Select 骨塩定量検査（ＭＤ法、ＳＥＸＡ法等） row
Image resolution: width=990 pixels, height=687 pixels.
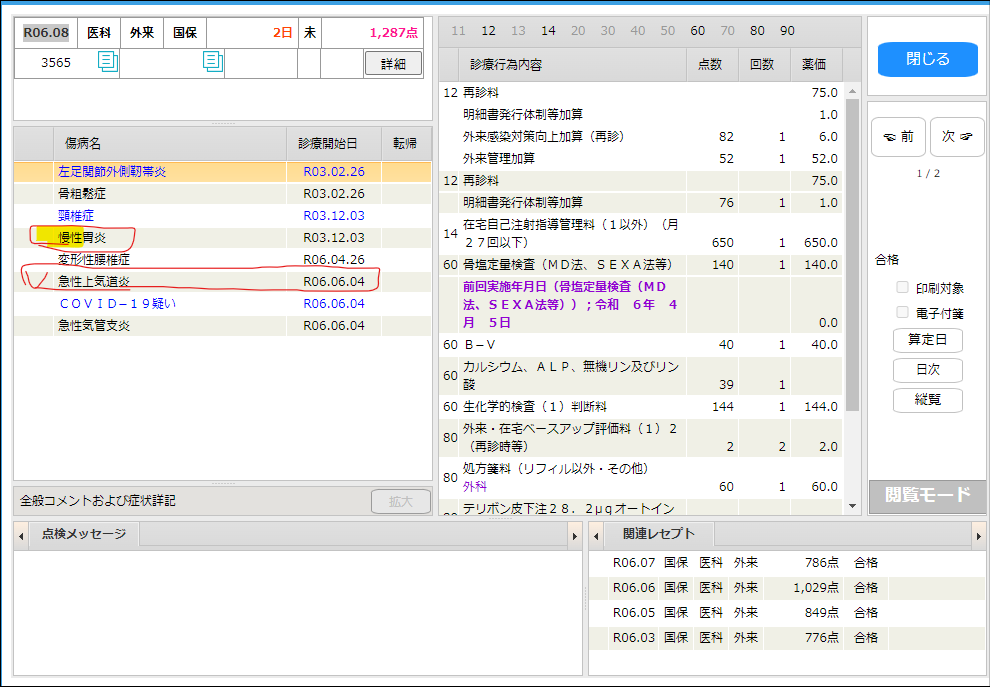pyautogui.click(x=641, y=265)
